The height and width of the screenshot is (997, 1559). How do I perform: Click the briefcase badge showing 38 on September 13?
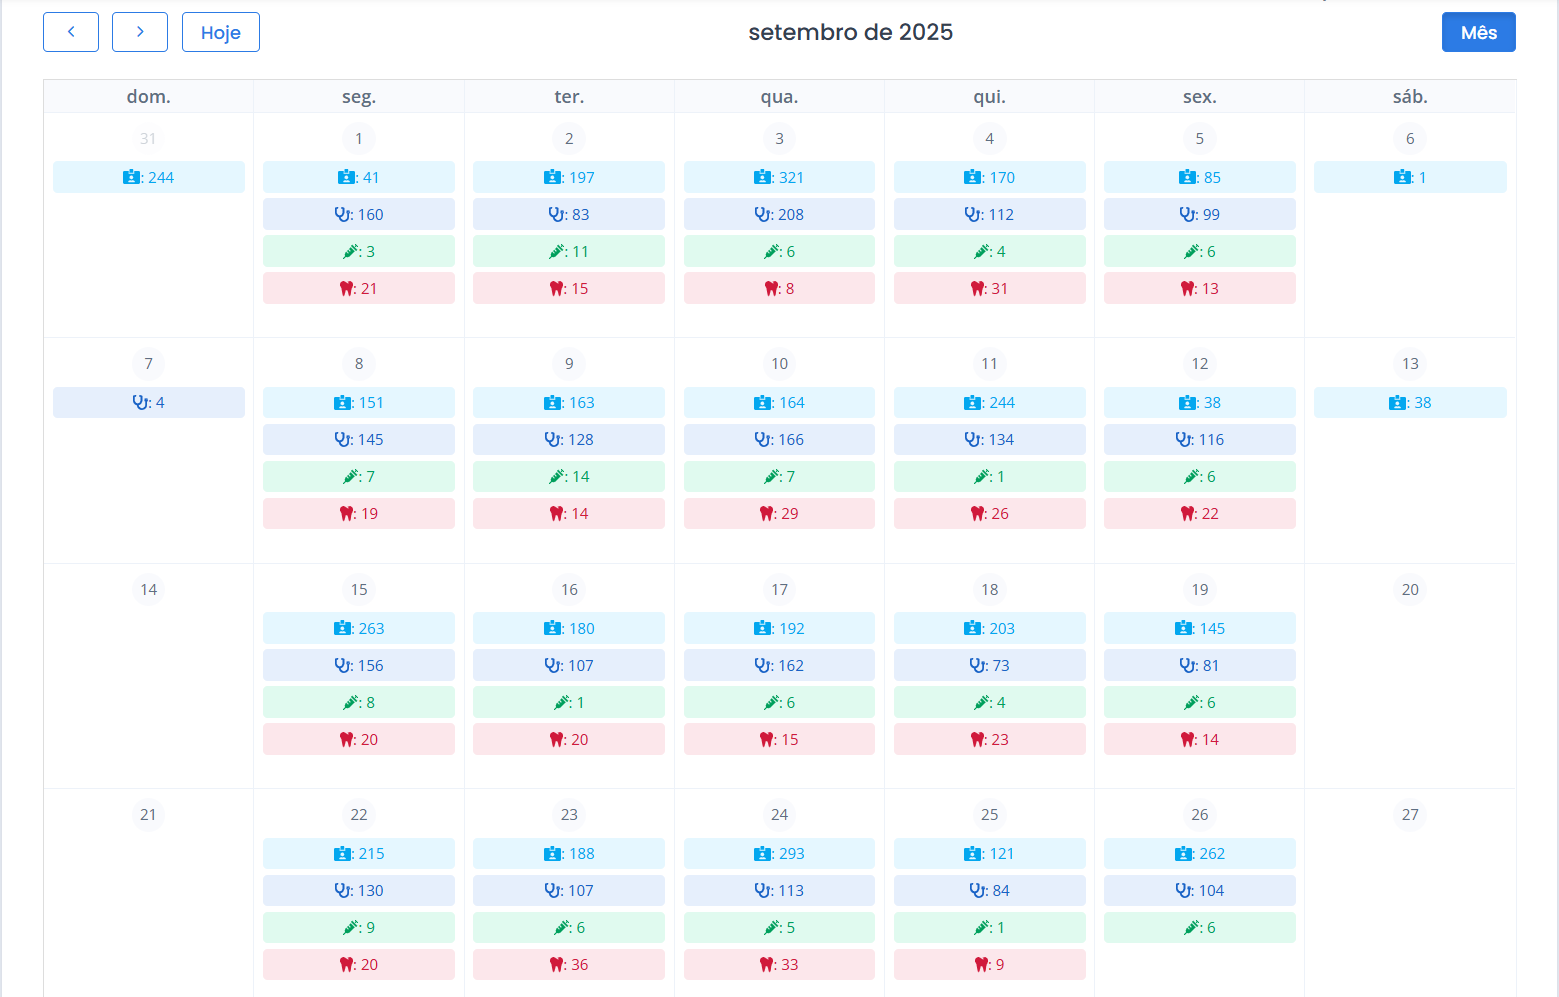[x=1410, y=402]
